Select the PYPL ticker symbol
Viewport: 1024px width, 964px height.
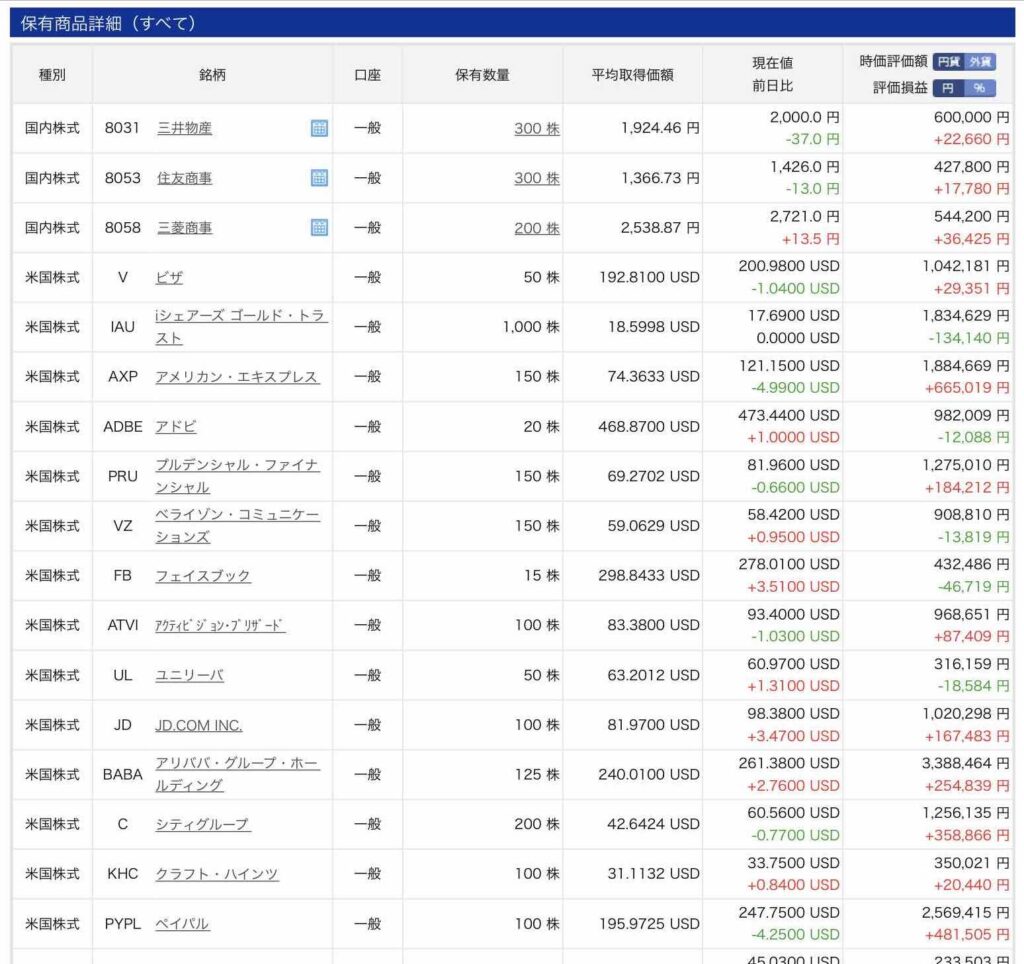pyautogui.click(x=123, y=924)
